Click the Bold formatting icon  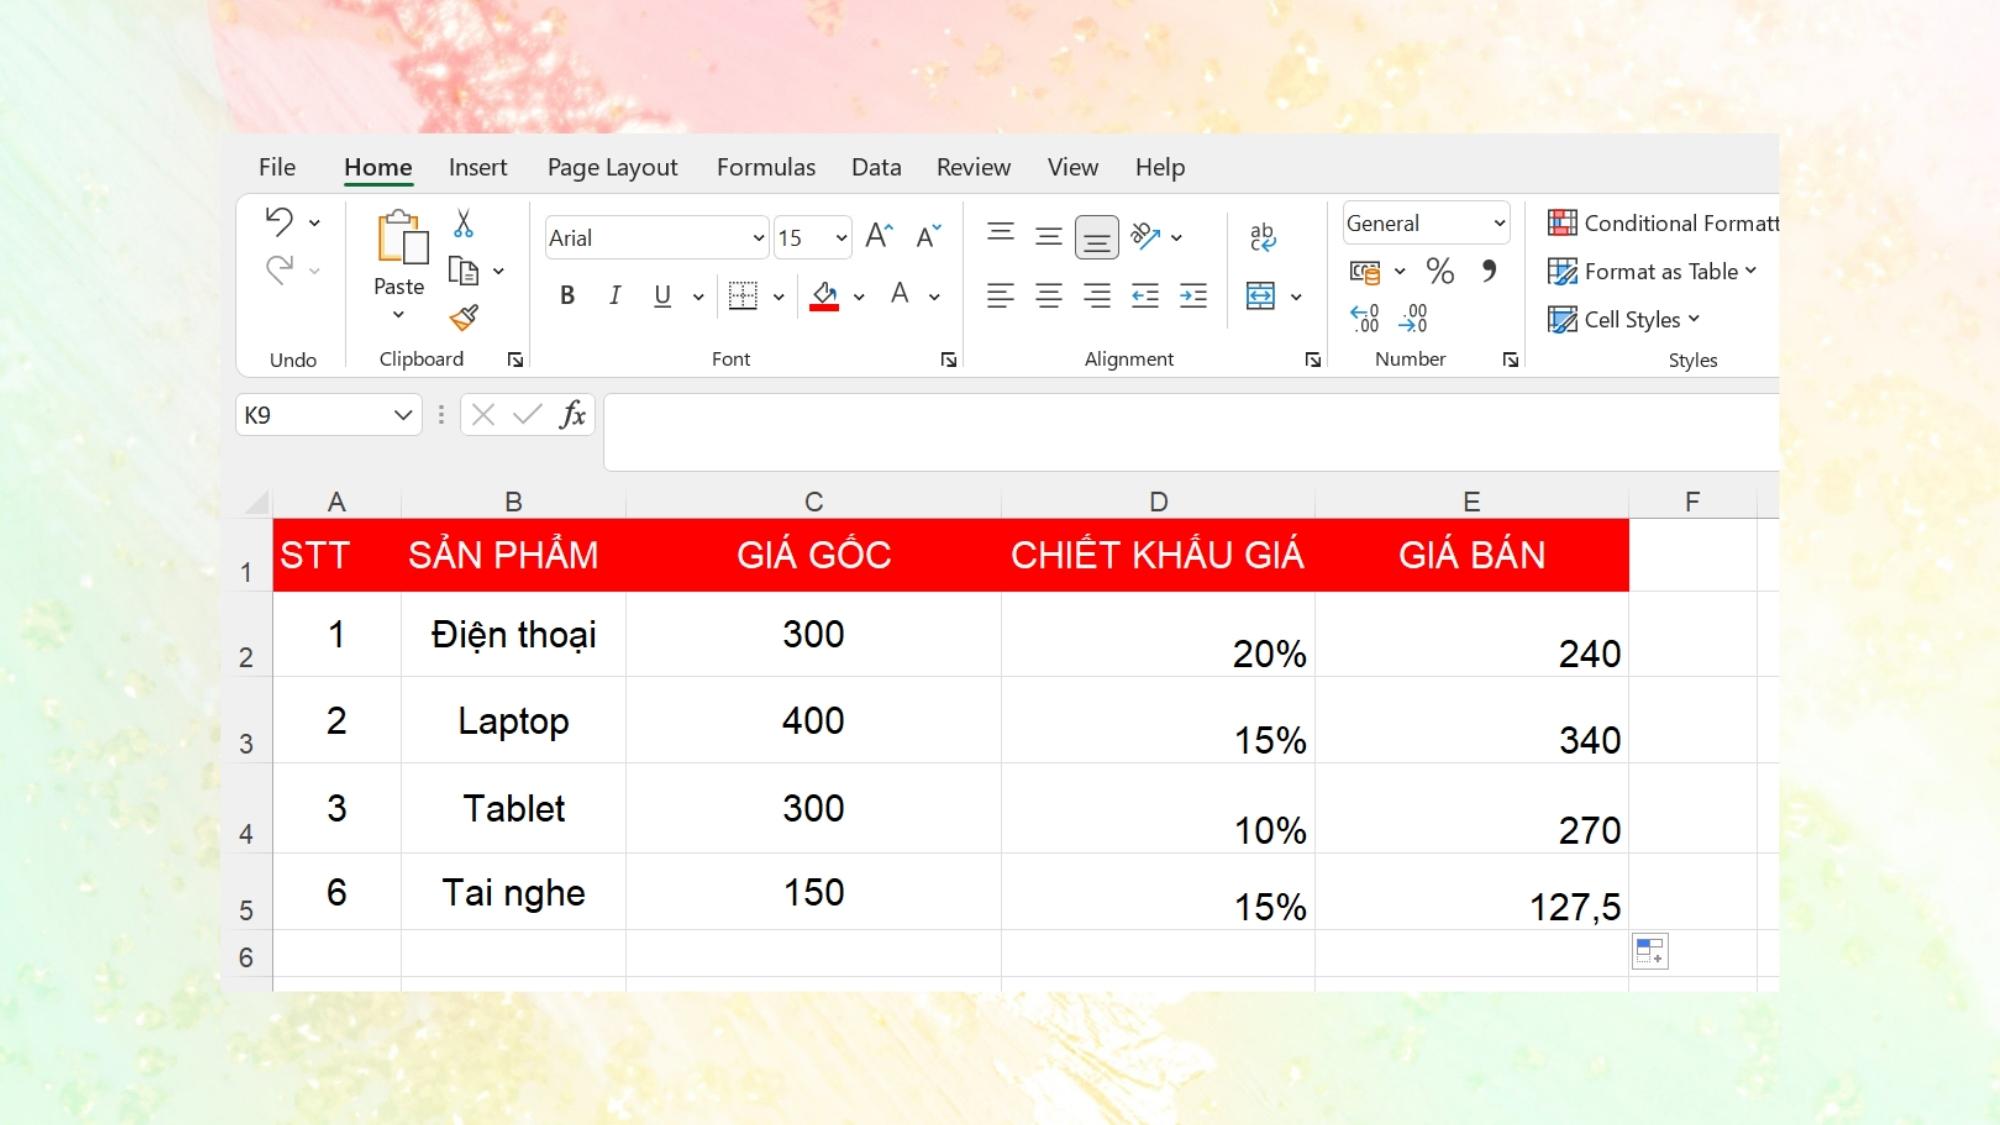[565, 295]
